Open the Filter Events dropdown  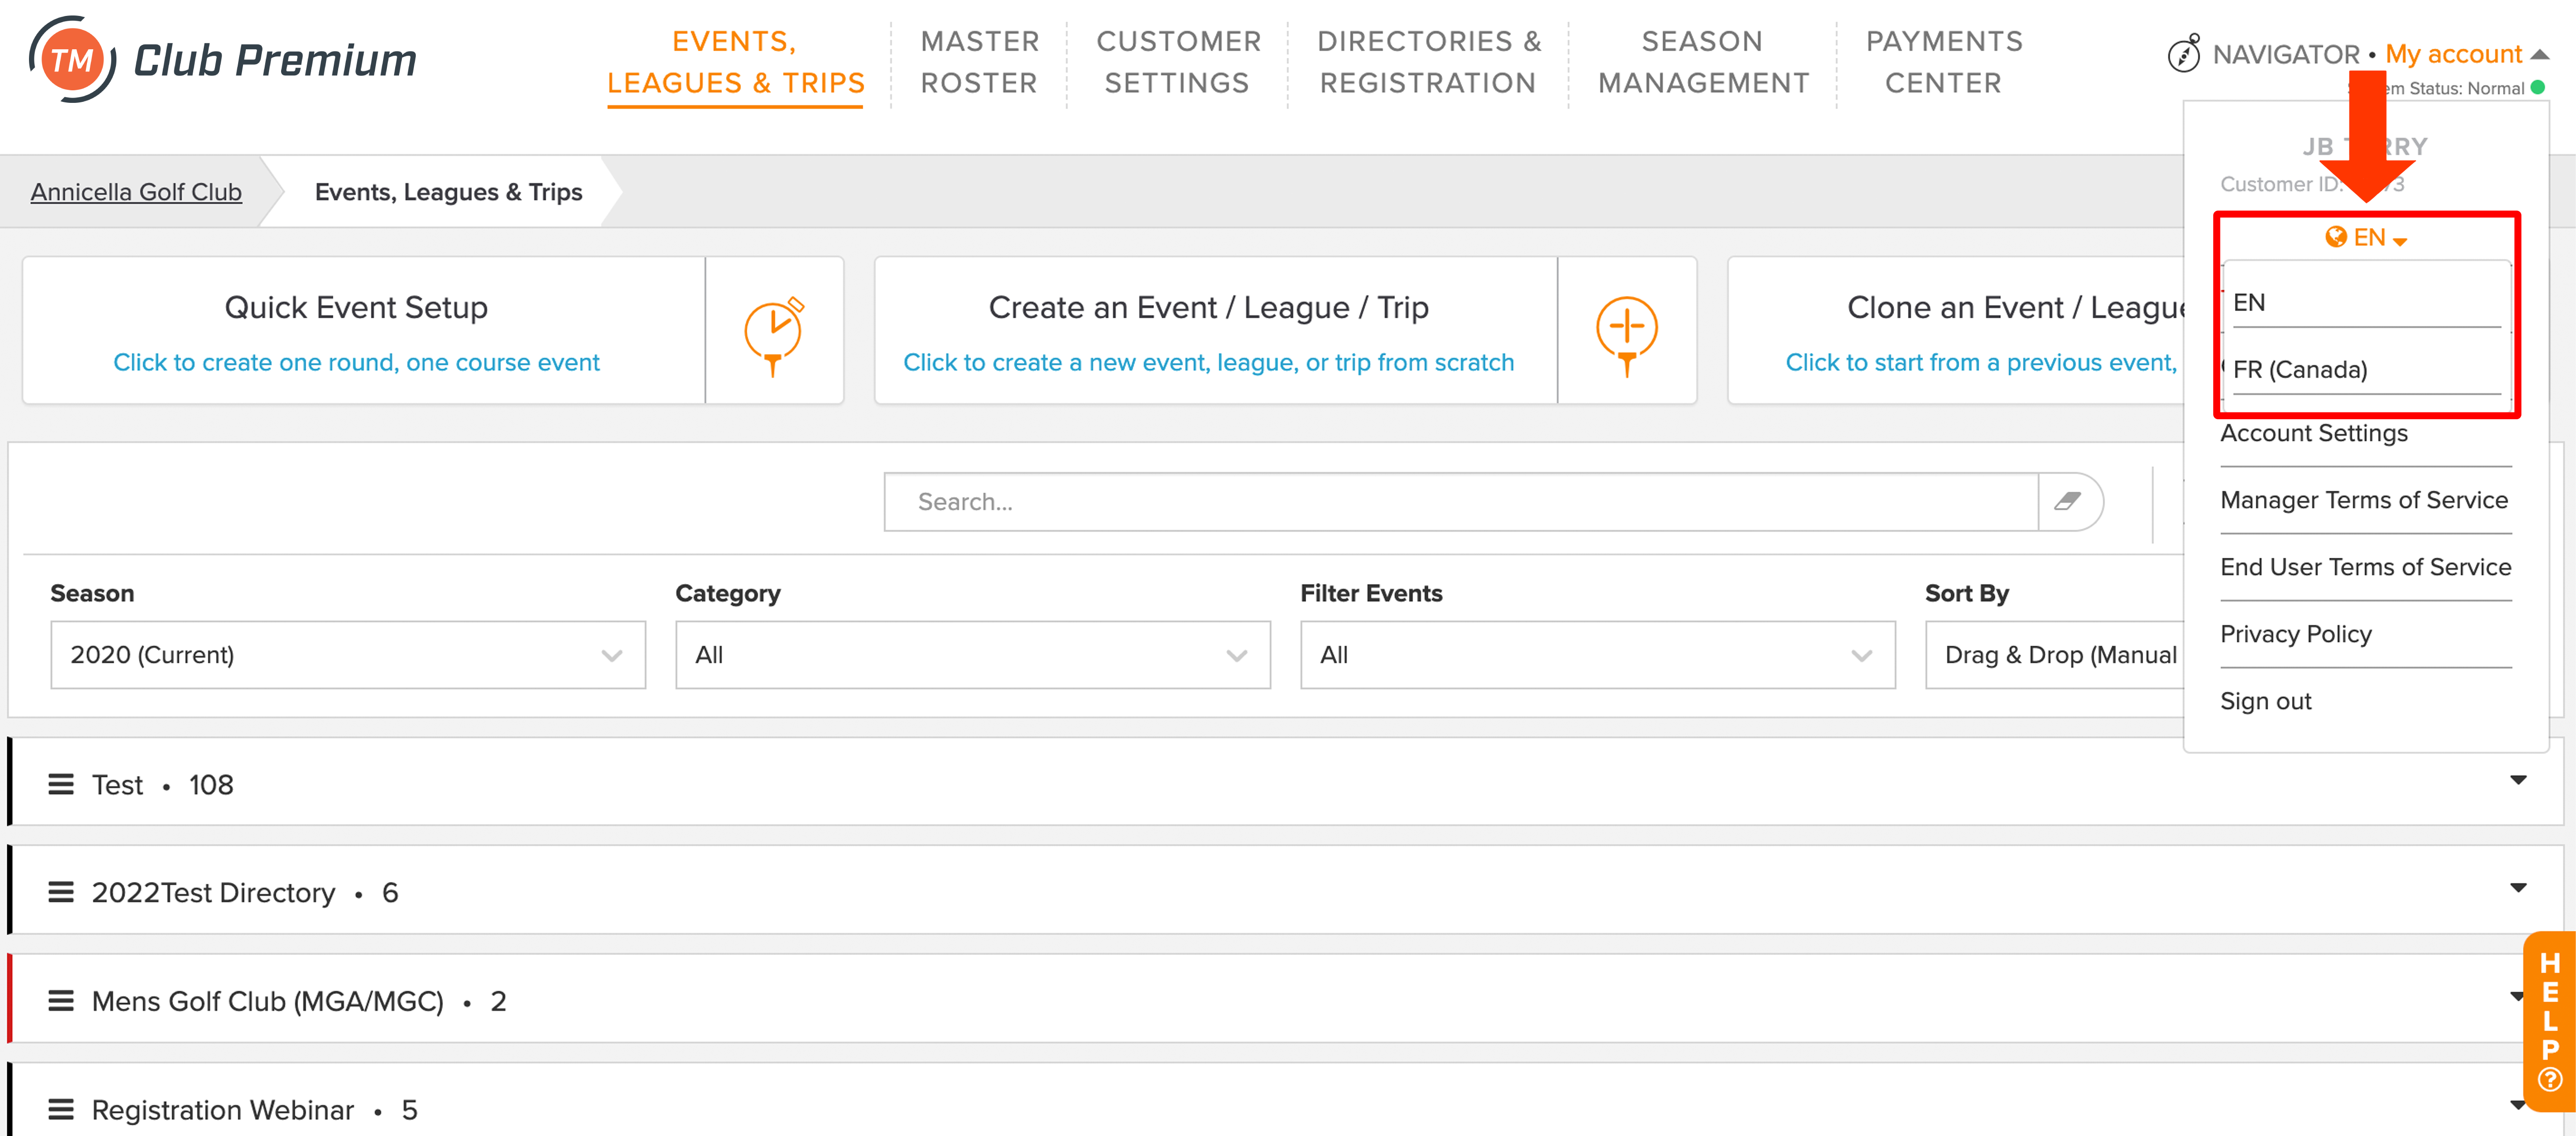click(x=1598, y=655)
